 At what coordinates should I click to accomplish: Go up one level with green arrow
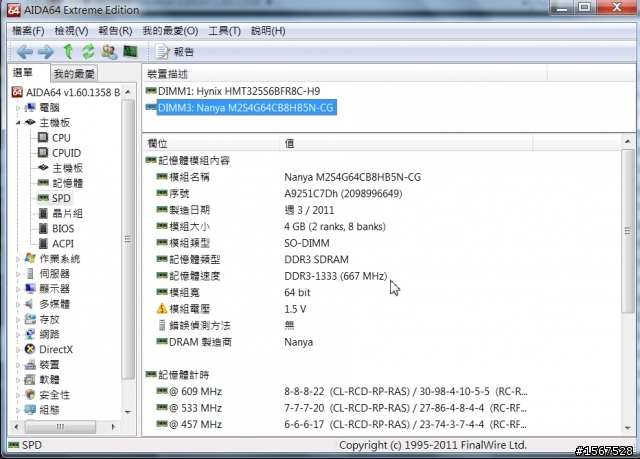[x=68, y=52]
